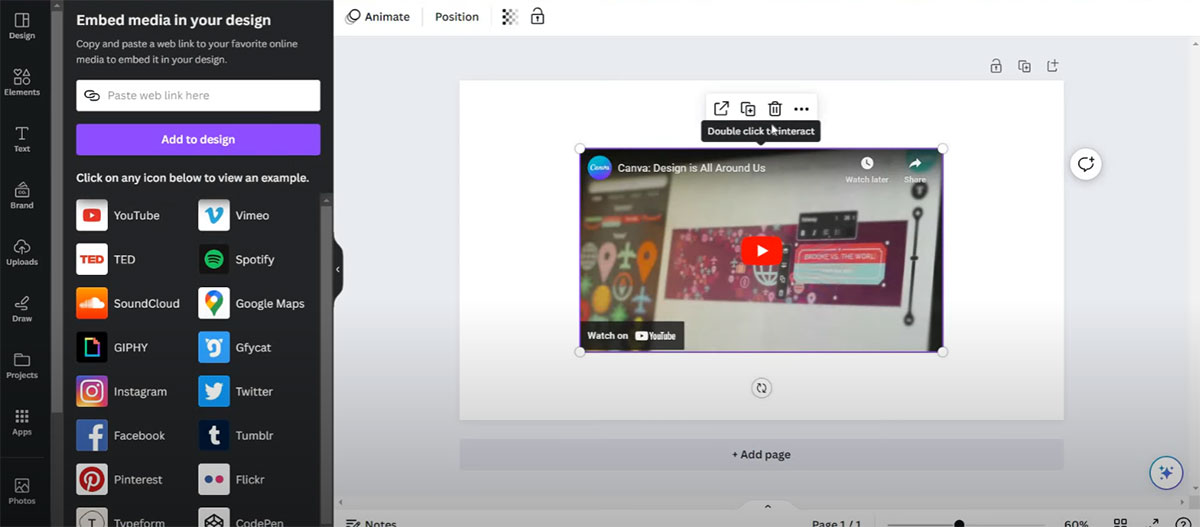Click the Canva channel logo on the video
1200x527 pixels.
(x=599, y=168)
